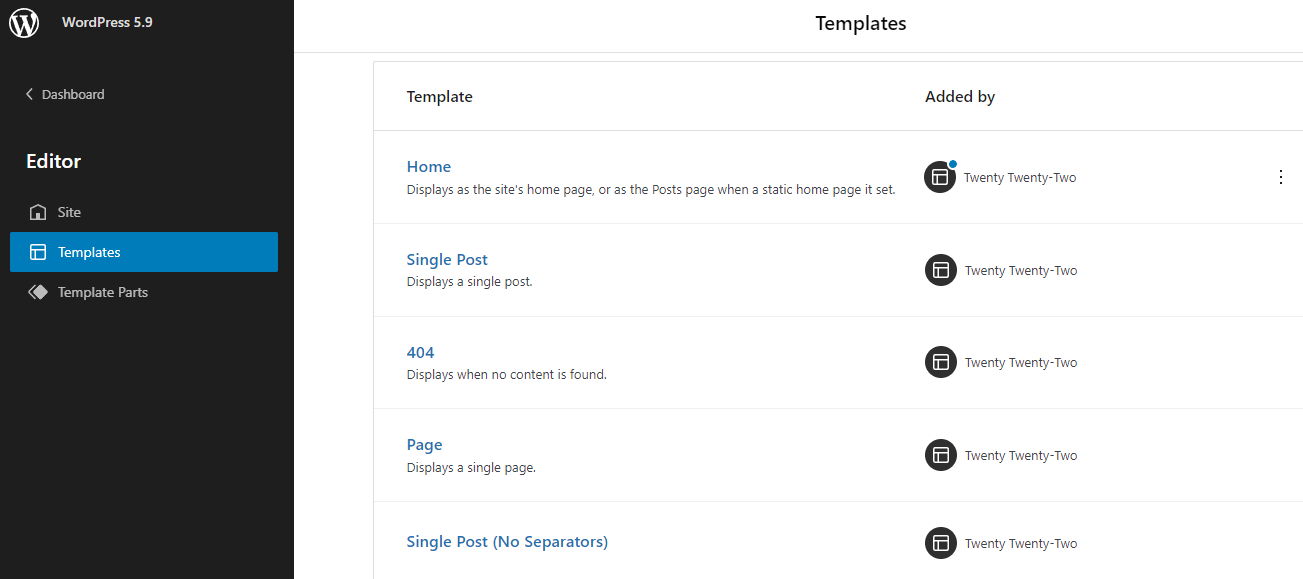The width and height of the screenshot is (1303, 579).
Task: Open the Single Post template link
Action: [x=447, y=260]
